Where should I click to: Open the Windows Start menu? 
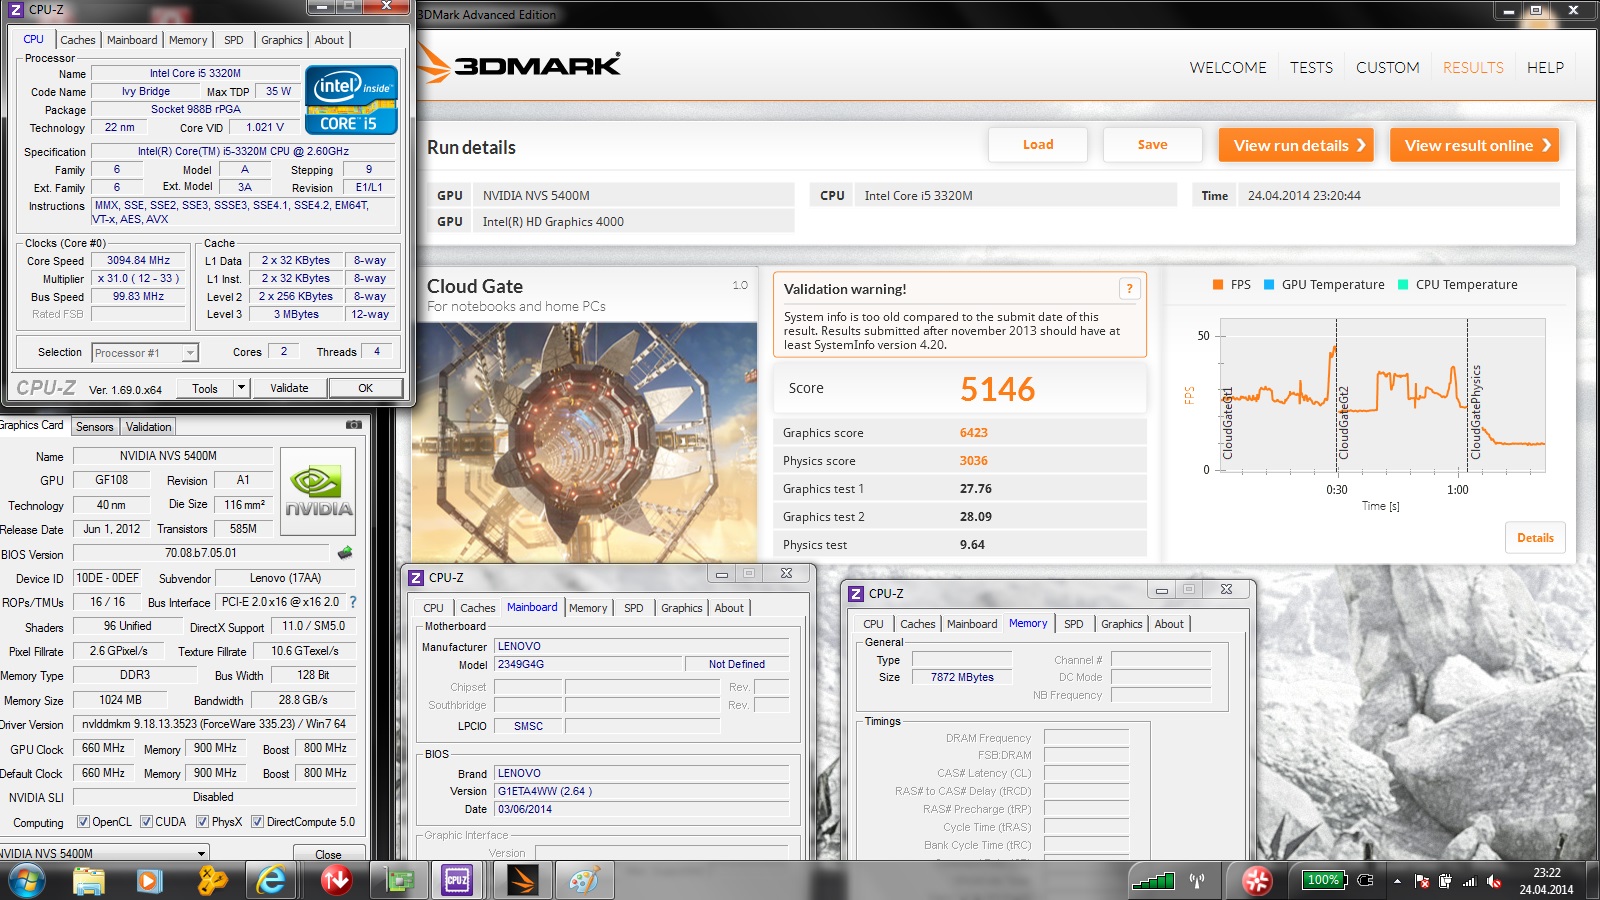[x=25, y=881]
